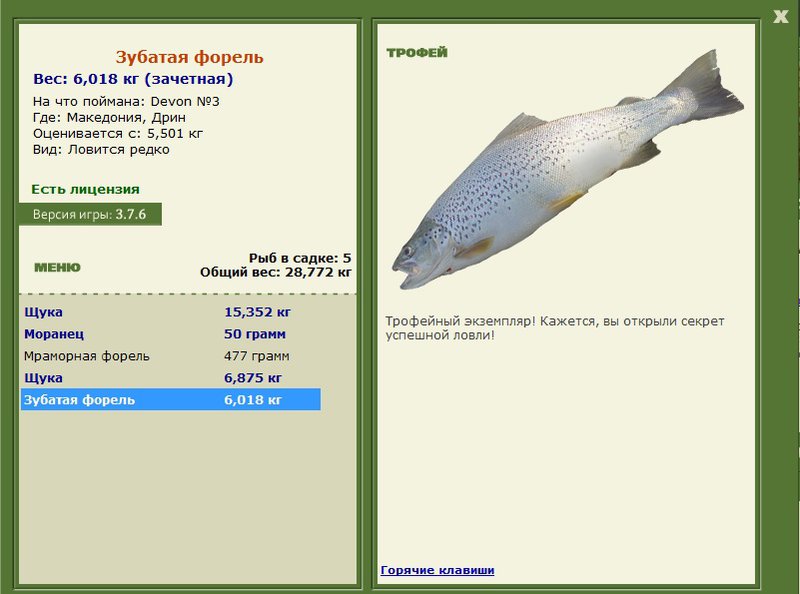Select the Щука 6,875 кг row
The image size is (800, 594).
(170, 378)
